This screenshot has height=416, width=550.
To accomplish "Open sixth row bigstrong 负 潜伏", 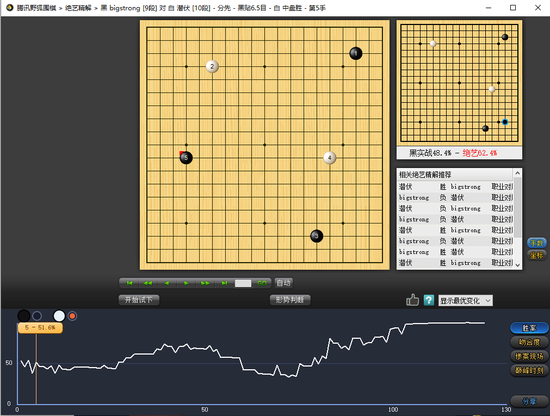I will [x=455, y=241].
